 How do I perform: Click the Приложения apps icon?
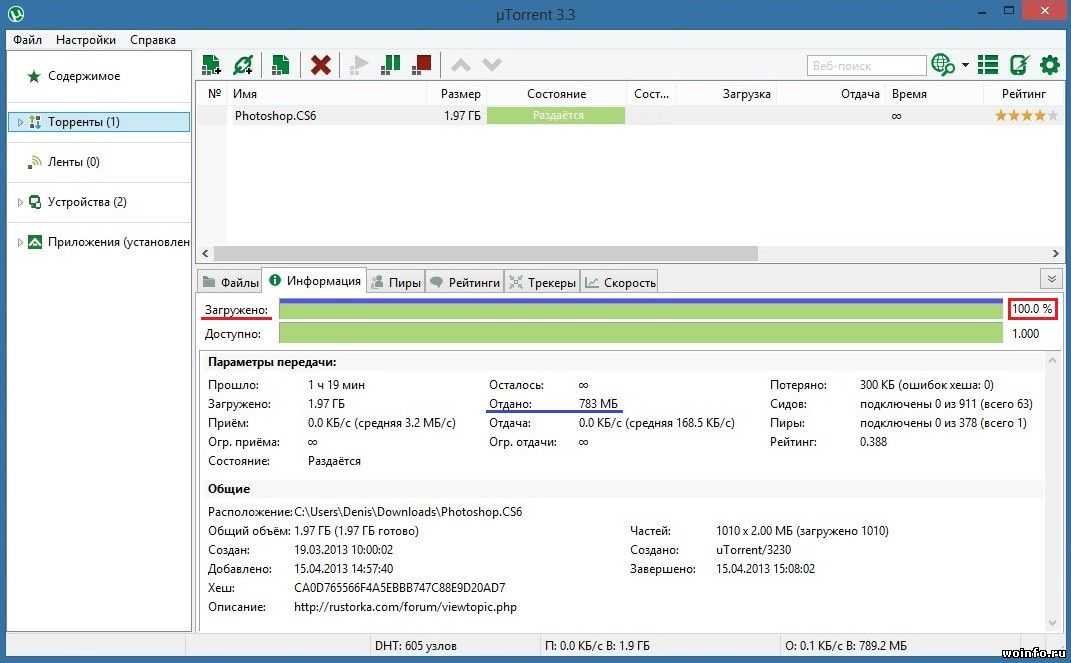pos(35,242)
